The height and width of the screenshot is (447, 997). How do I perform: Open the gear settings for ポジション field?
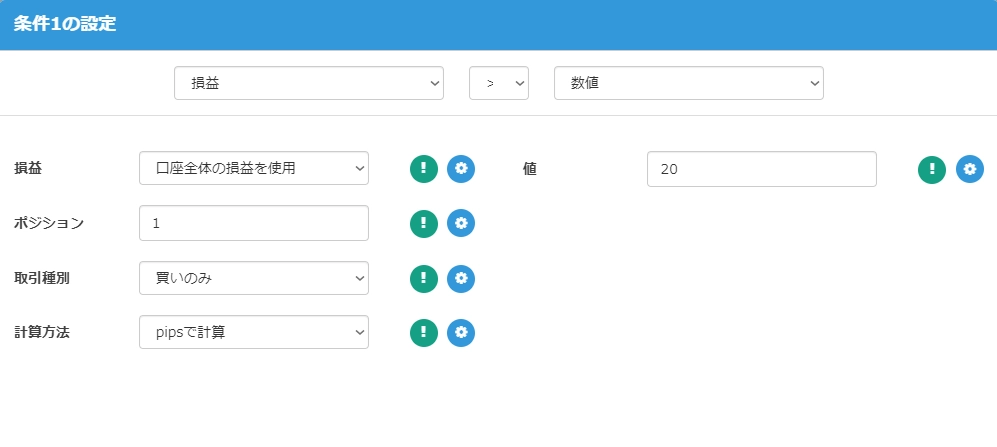click(461, 223)
